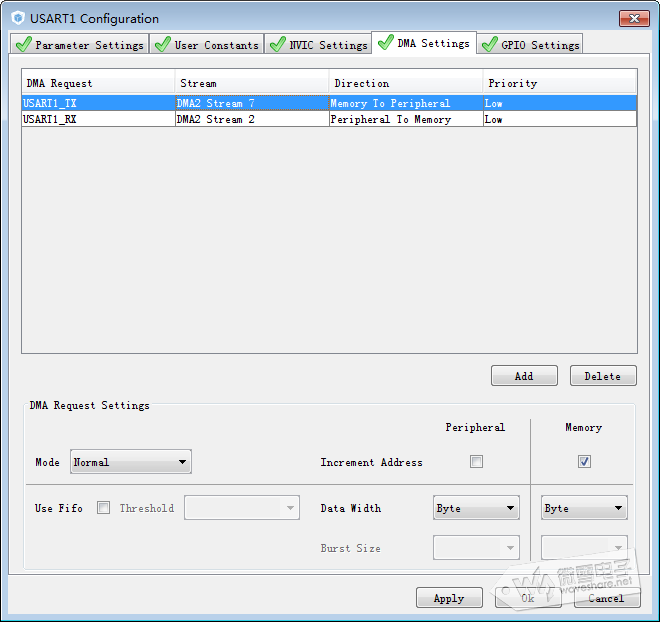Screen dimensions: 660x622
Task: Uncheck Memory Increment Address checkbox
Action: click(584, 462)
